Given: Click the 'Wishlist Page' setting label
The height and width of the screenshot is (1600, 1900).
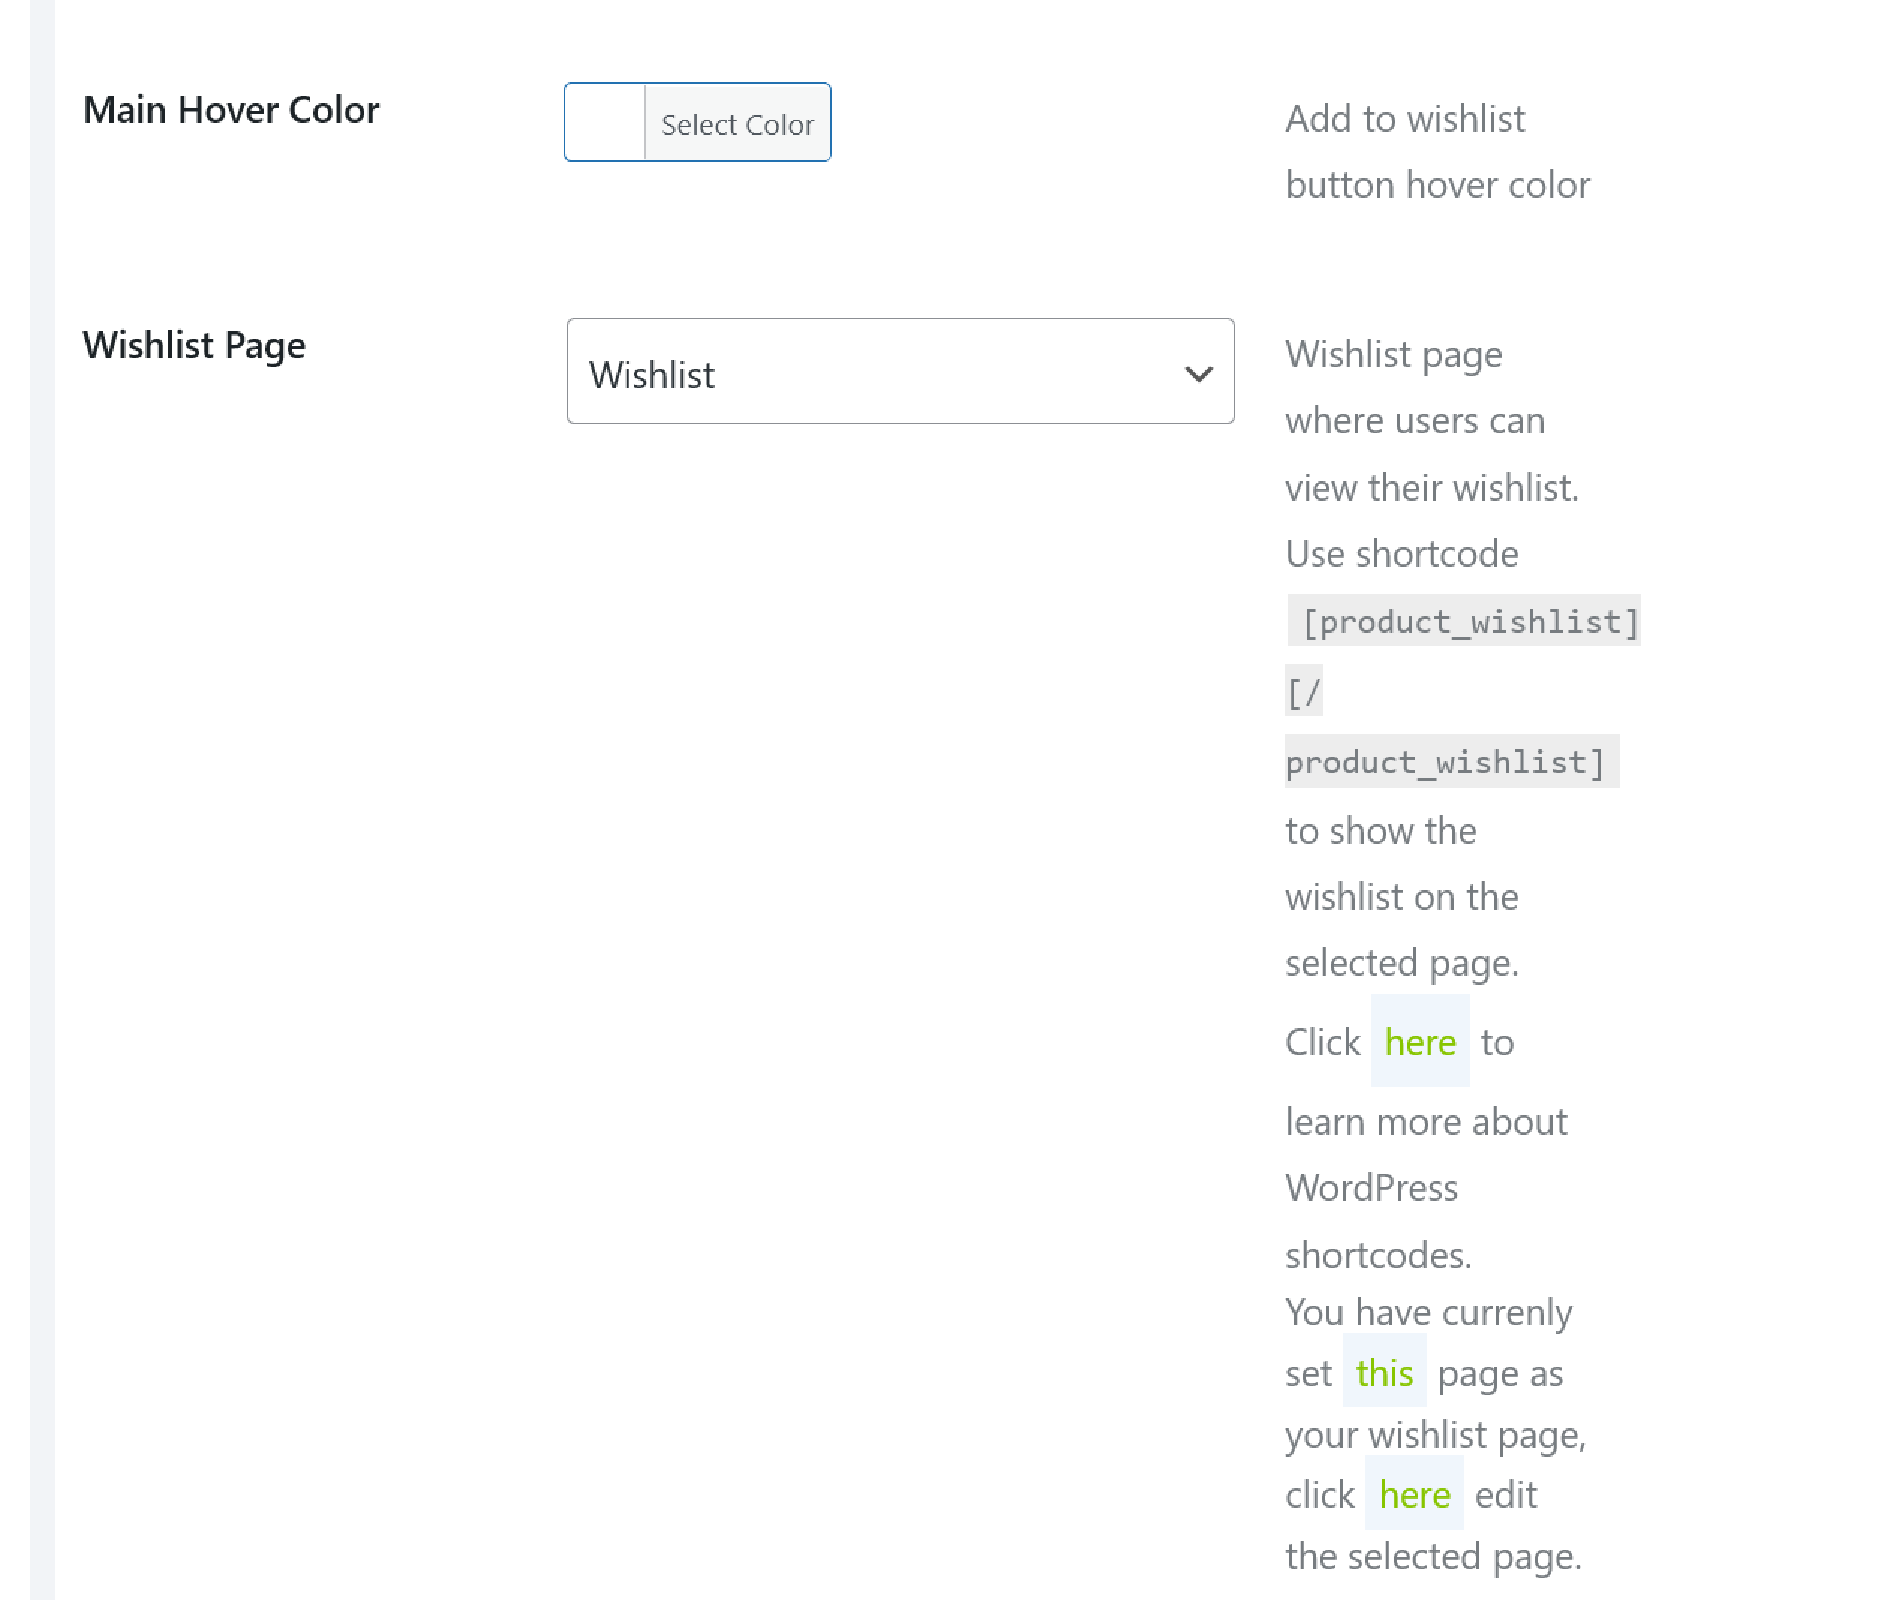Looking at the screenshot, I should [x=194, y=345].
